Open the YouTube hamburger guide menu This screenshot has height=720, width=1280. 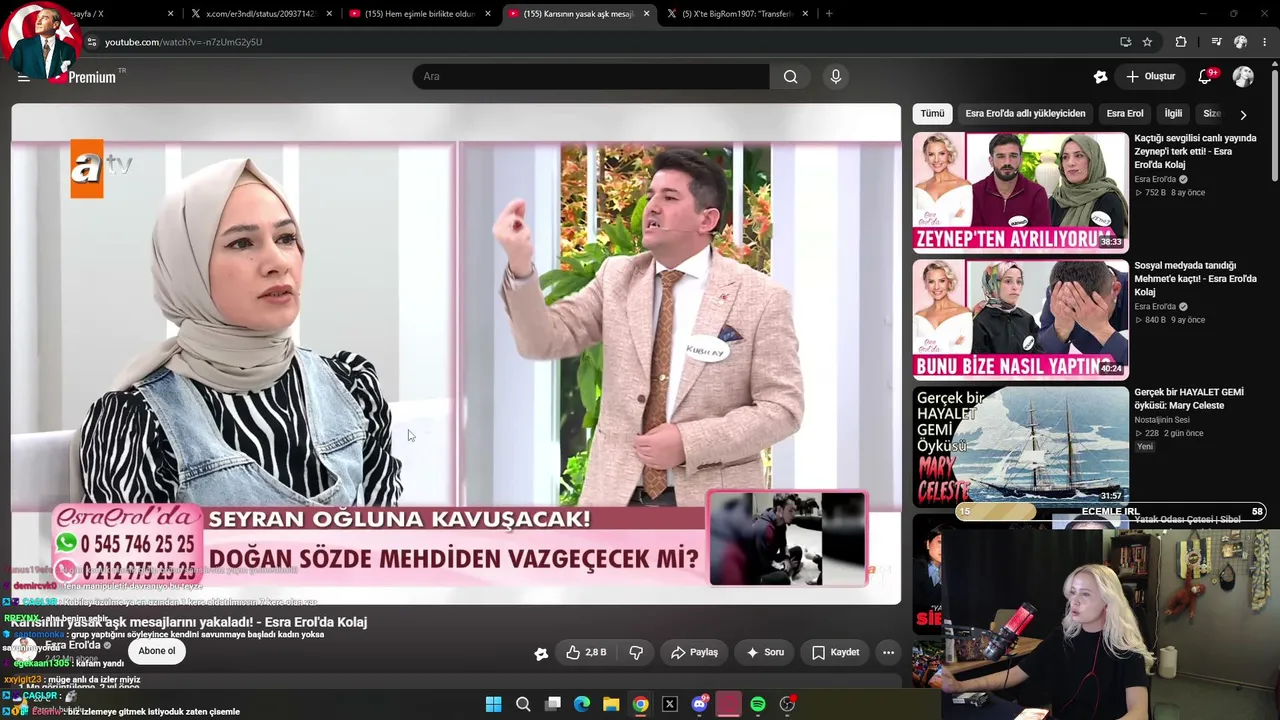23,77
